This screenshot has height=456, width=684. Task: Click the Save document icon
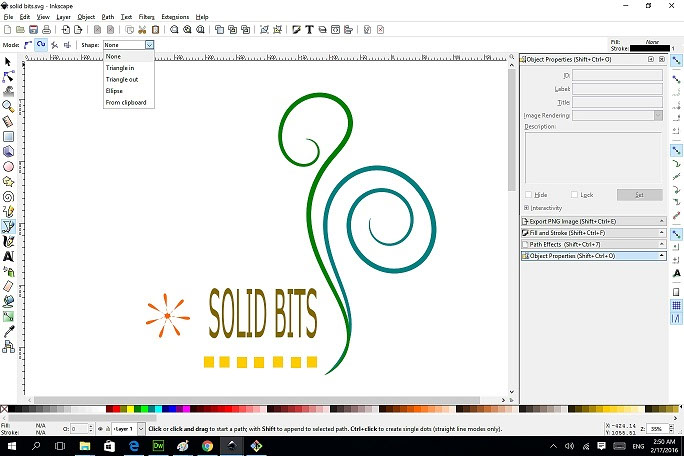[33, 30]
